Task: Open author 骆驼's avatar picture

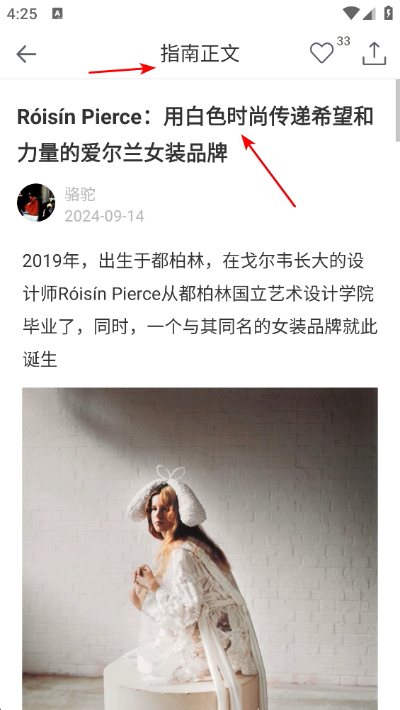Action: coord(36,202)
